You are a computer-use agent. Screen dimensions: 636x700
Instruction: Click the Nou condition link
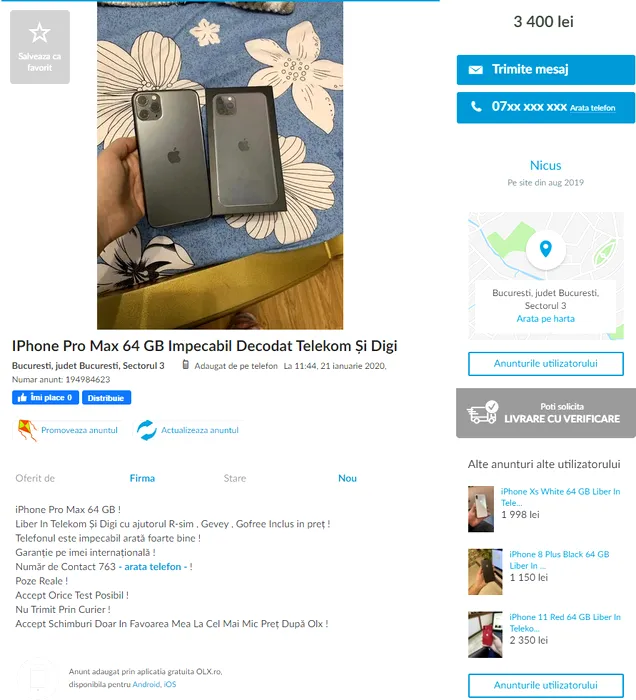pos(347,478)
